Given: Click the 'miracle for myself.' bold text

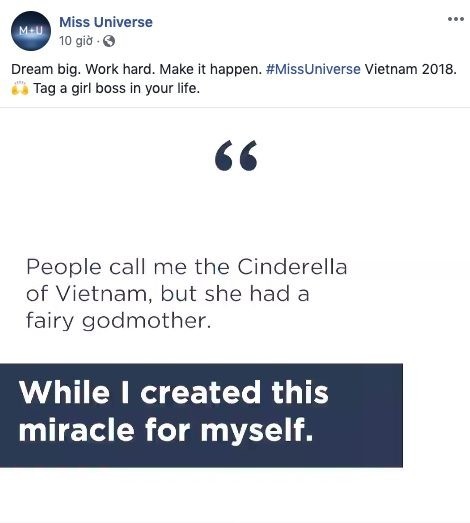Looking at the screenshot, I should click(x=166, y=430).
